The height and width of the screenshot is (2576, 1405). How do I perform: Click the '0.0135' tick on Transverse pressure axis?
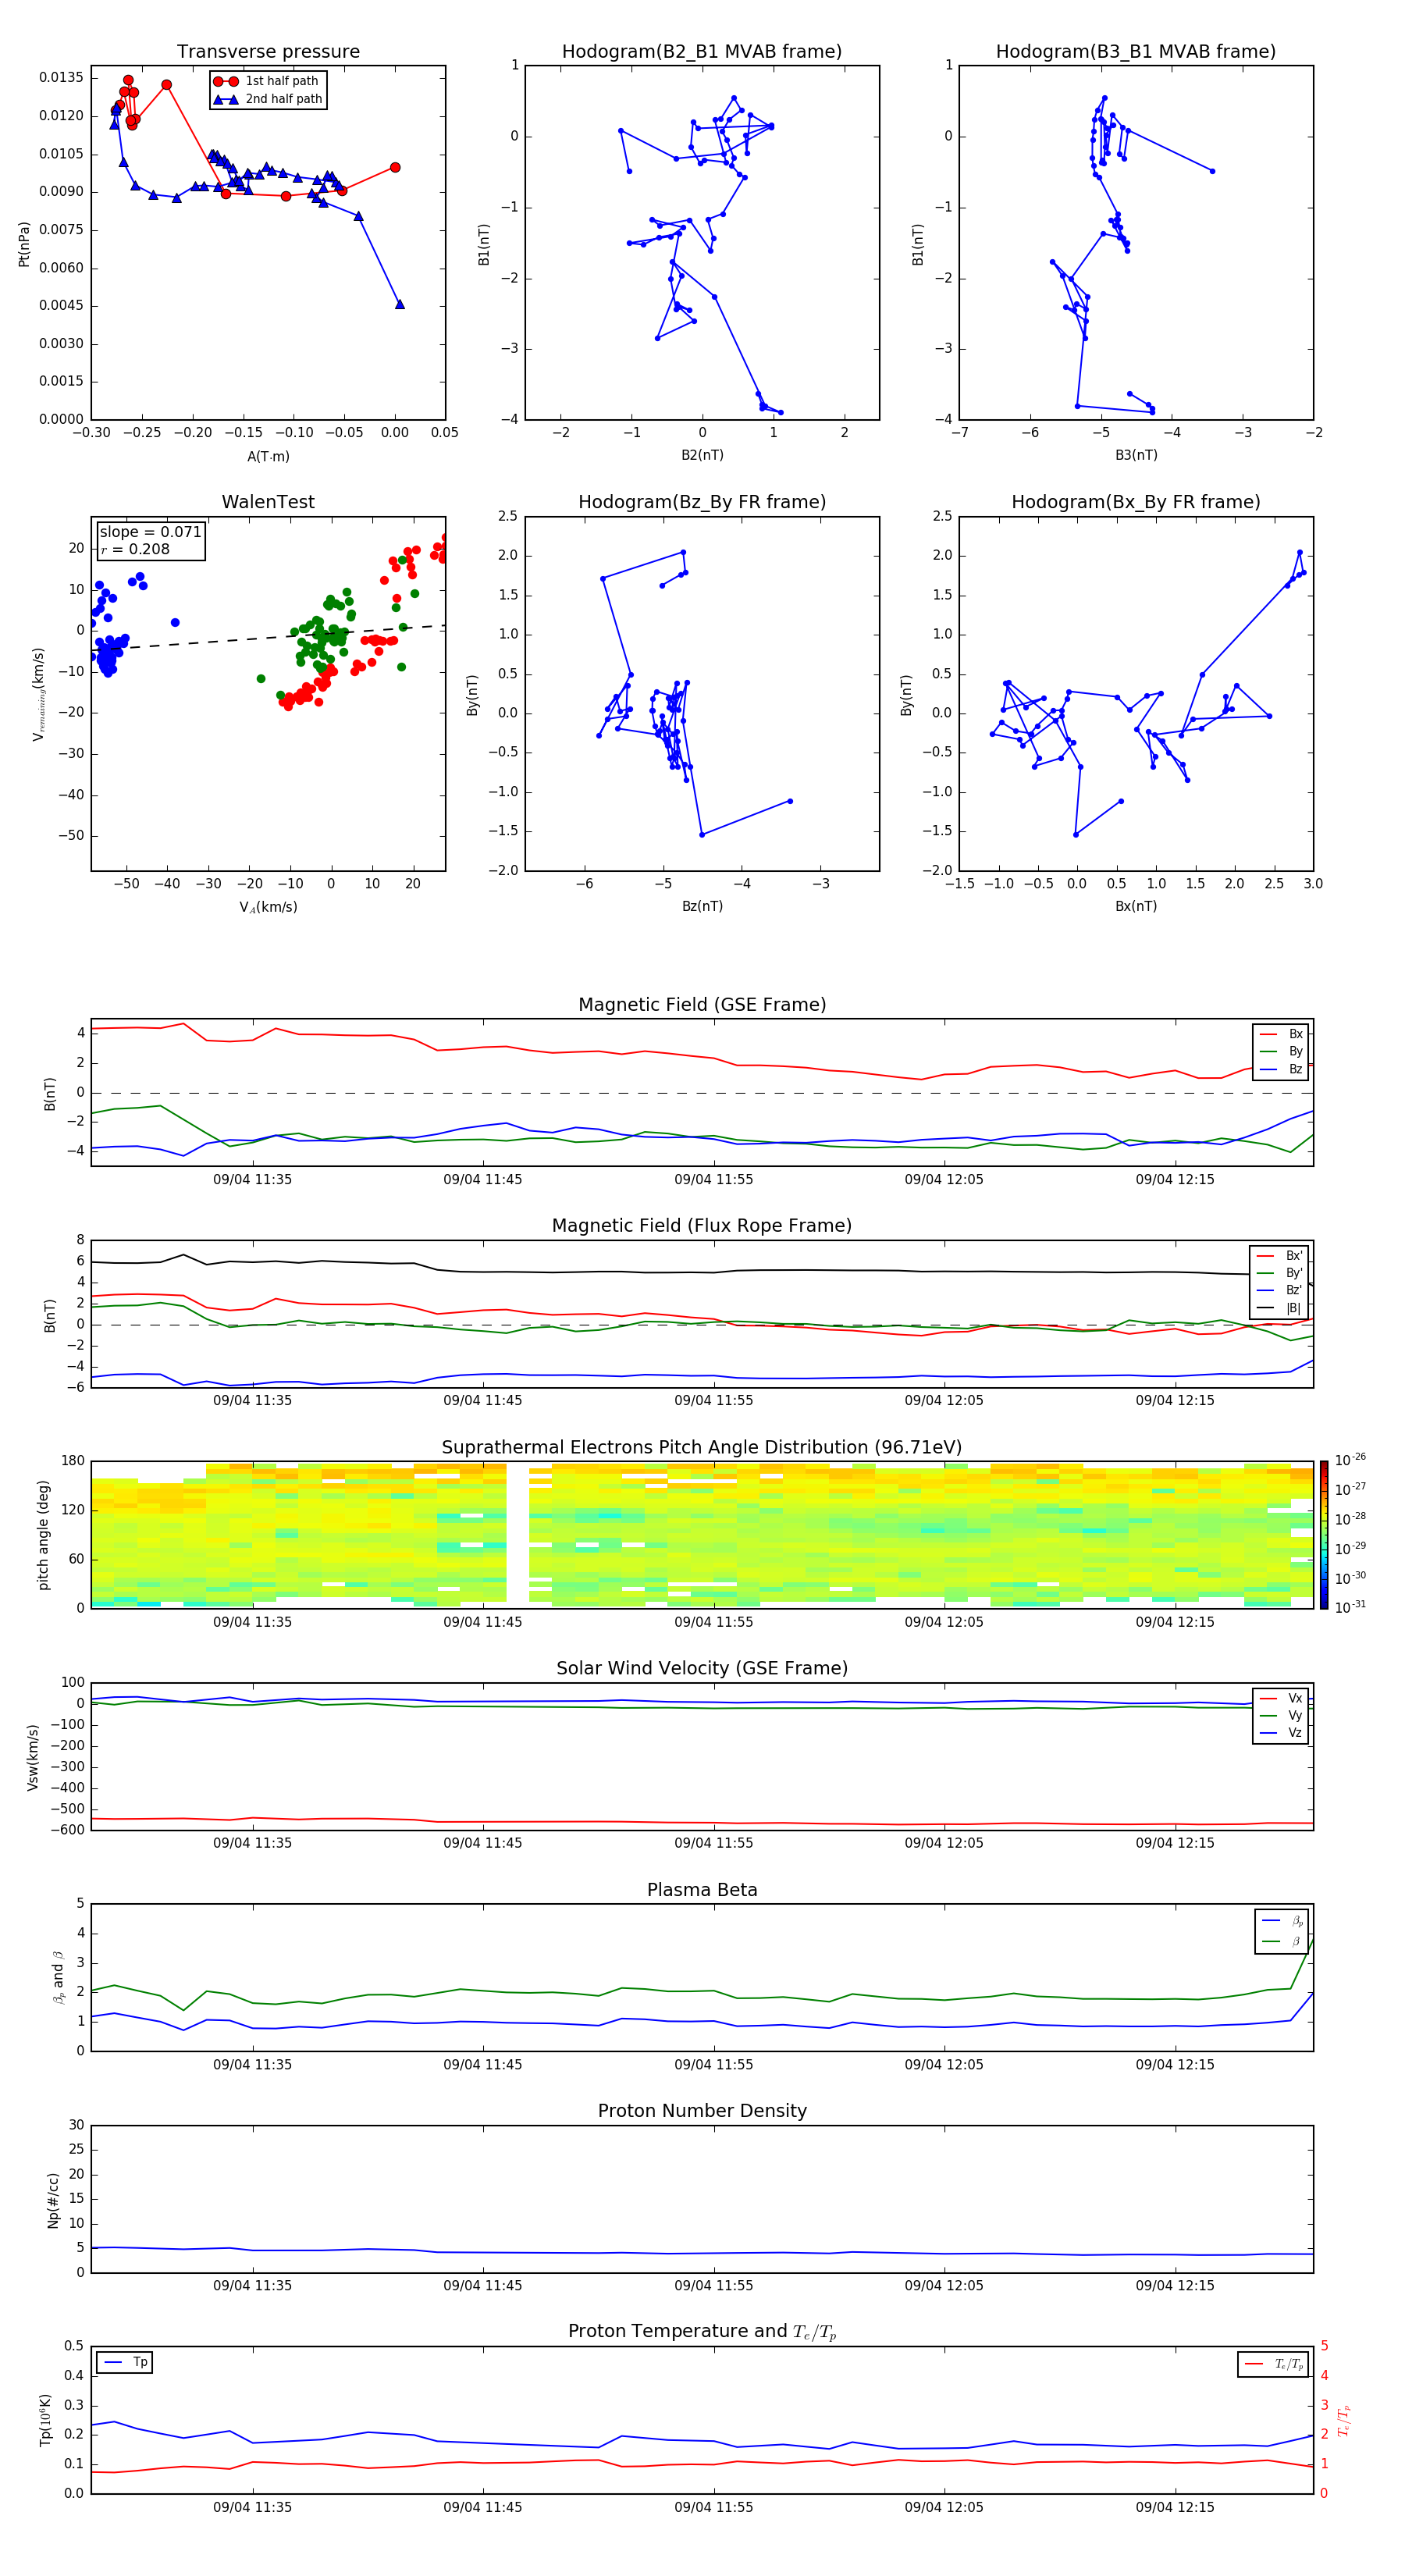61,78
